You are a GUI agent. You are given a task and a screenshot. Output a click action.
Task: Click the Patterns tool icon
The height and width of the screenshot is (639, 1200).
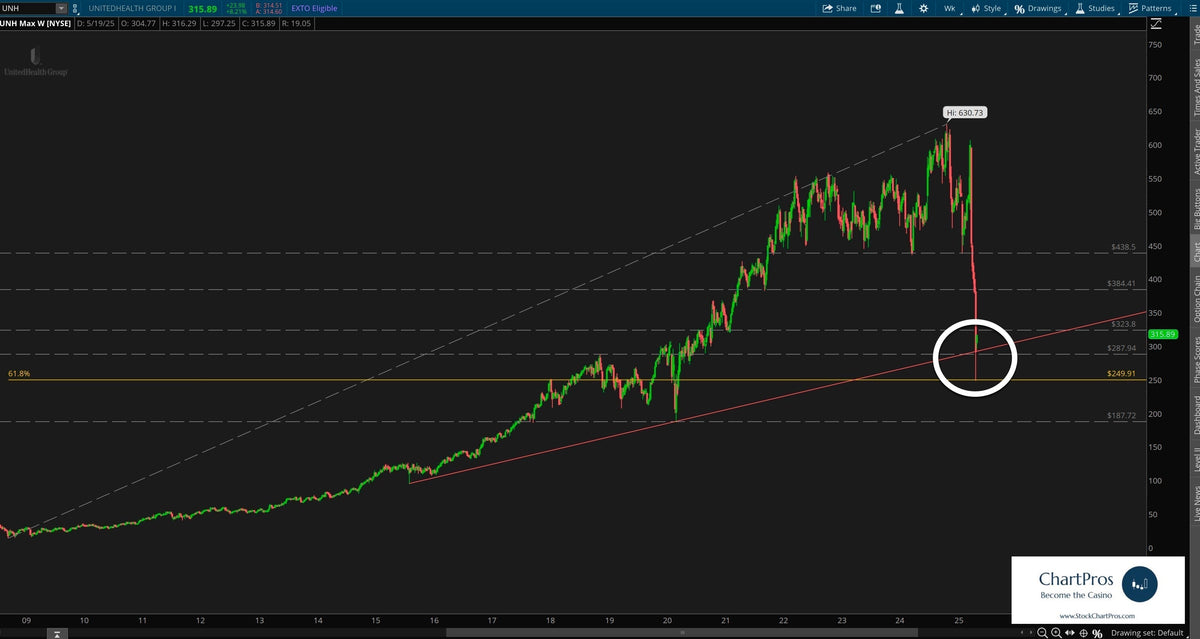point(1133,8)
